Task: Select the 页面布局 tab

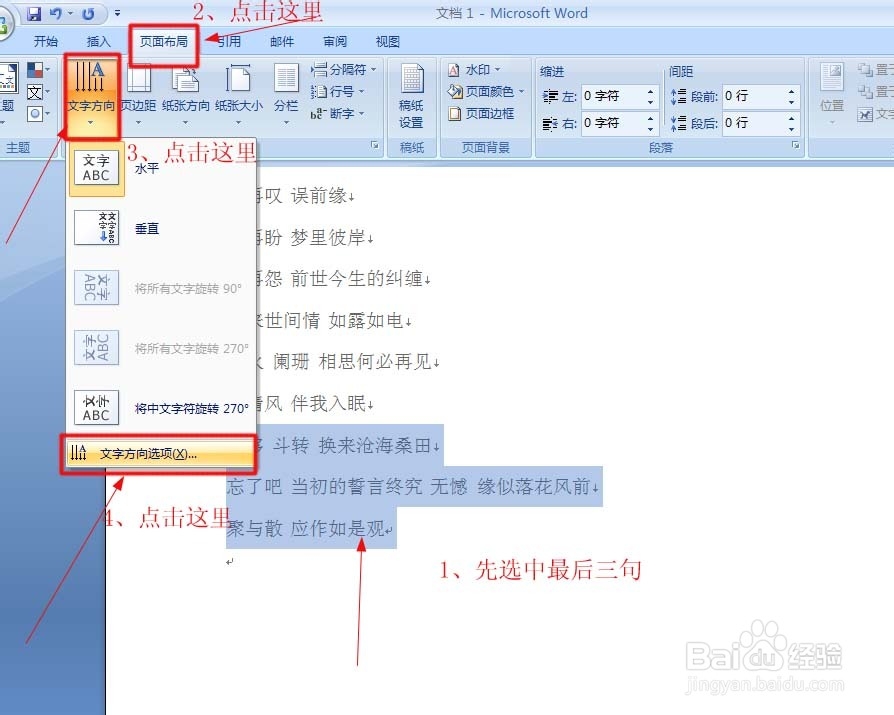Action: [x=164, y=41]
